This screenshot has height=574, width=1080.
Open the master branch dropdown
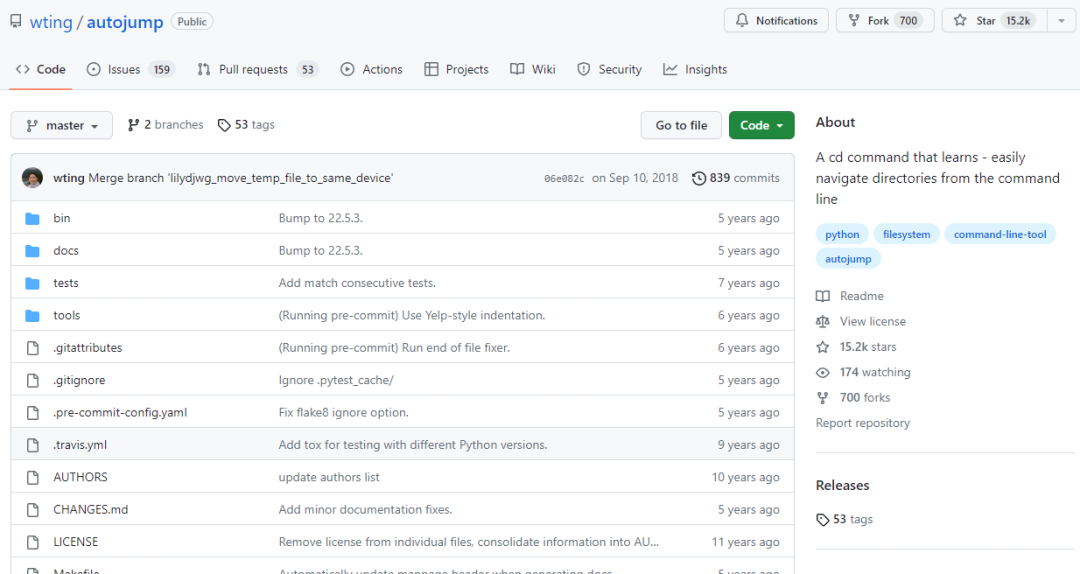point(61,125)
